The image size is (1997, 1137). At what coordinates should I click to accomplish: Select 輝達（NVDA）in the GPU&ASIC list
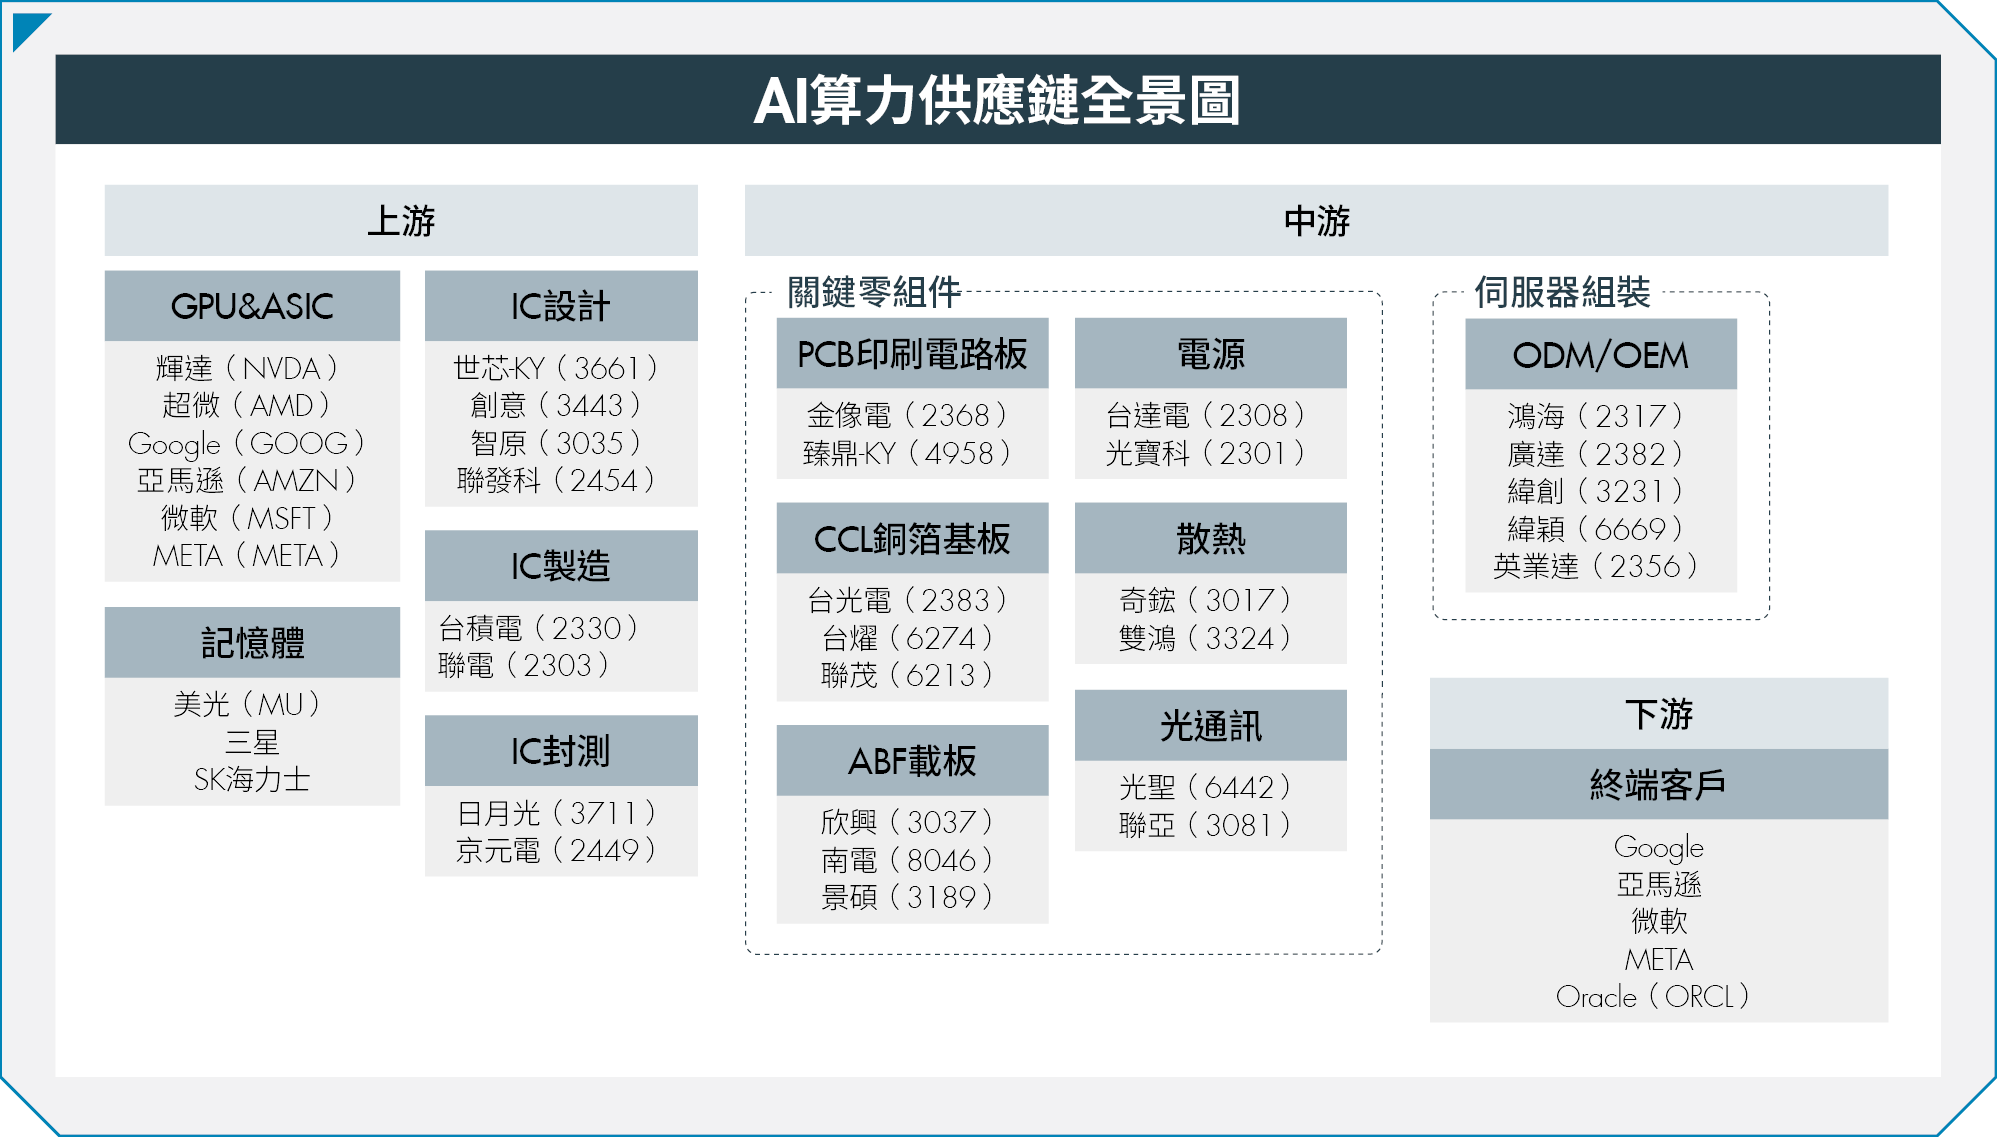(x=250, y=367)
